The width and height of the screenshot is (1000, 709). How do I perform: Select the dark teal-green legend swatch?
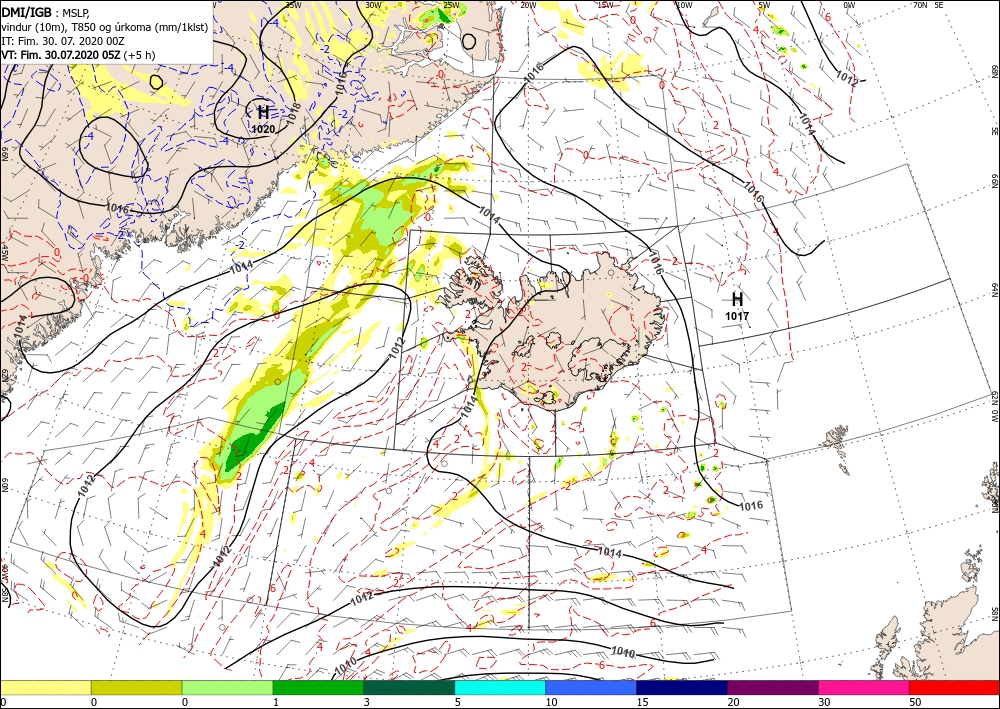click(409, 687)
